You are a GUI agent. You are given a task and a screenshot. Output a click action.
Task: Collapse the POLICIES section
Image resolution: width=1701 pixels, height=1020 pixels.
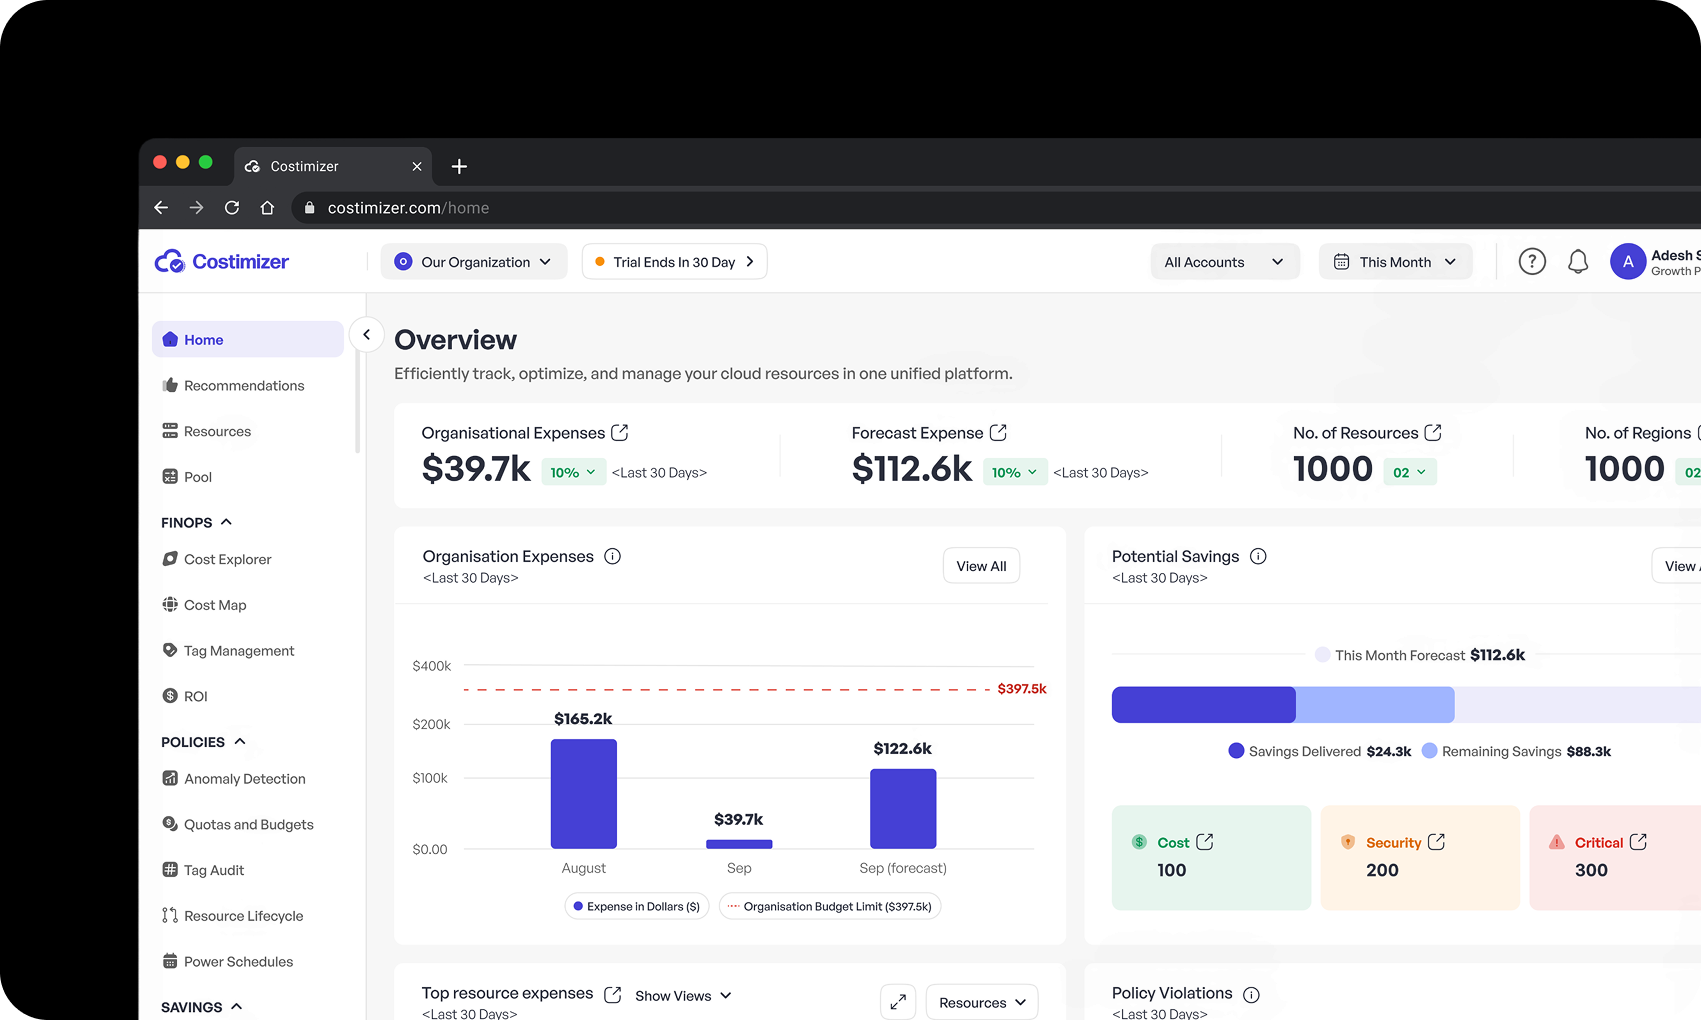(239, 741)
